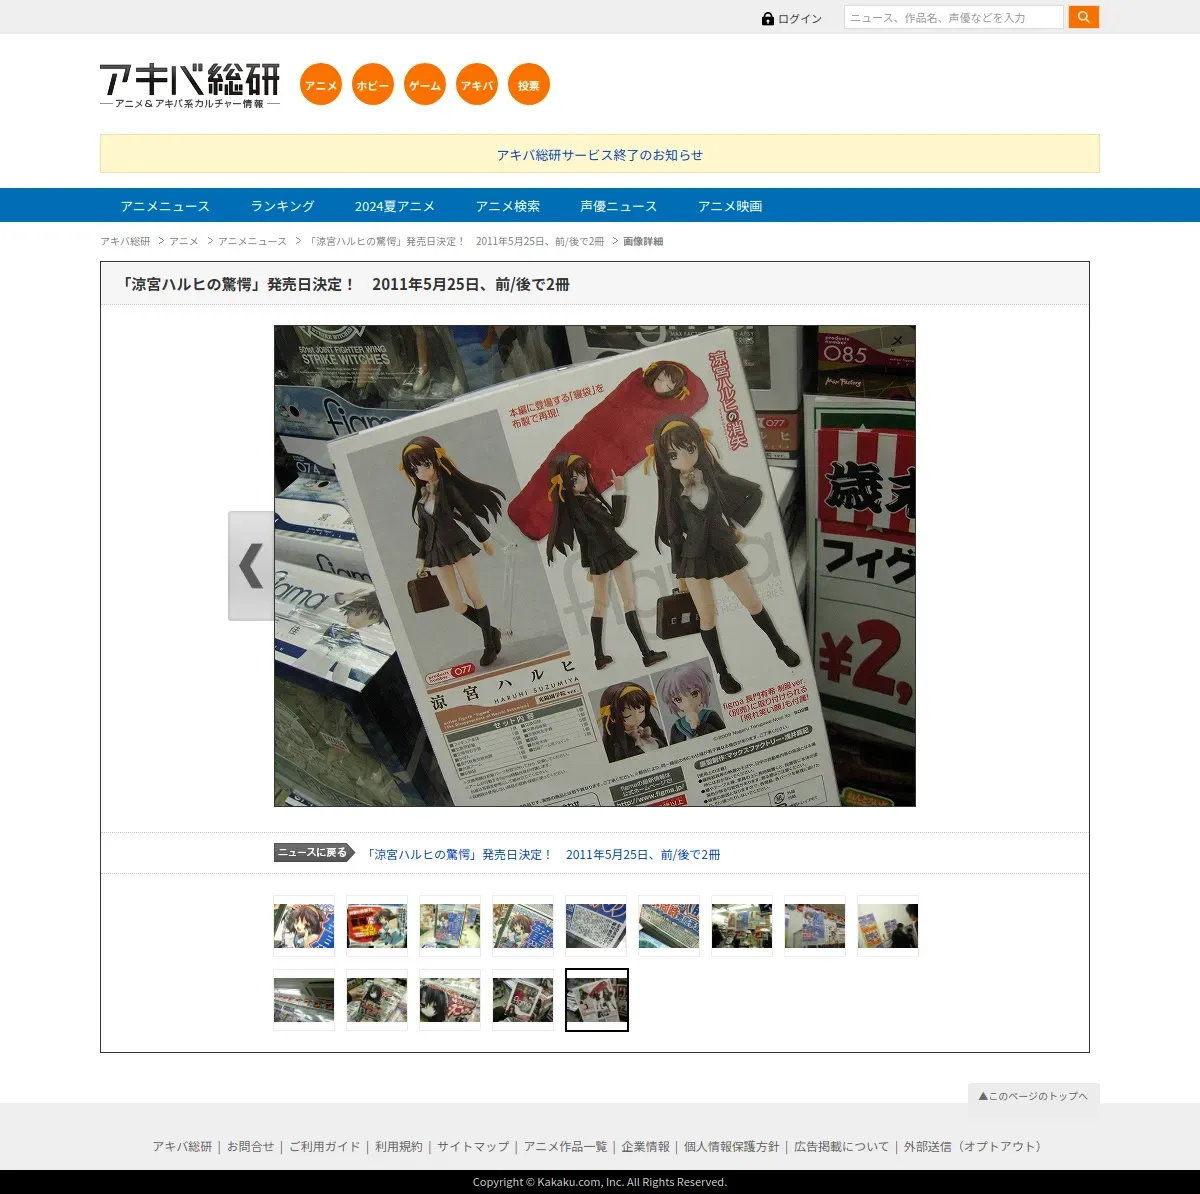Open fifth thumbnail in the first row

(596, 926)
